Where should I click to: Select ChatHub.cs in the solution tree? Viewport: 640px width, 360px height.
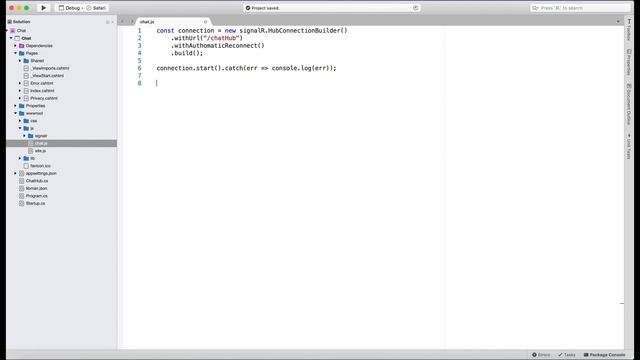click(x=37, y=181)
